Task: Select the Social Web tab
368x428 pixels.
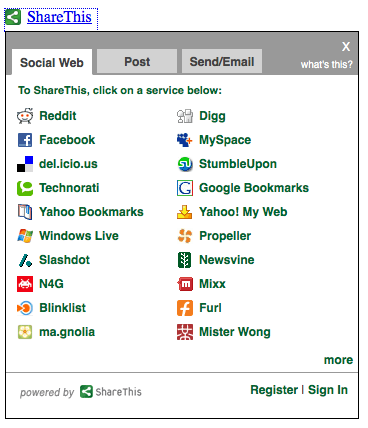Action: [x=52, y=62]
